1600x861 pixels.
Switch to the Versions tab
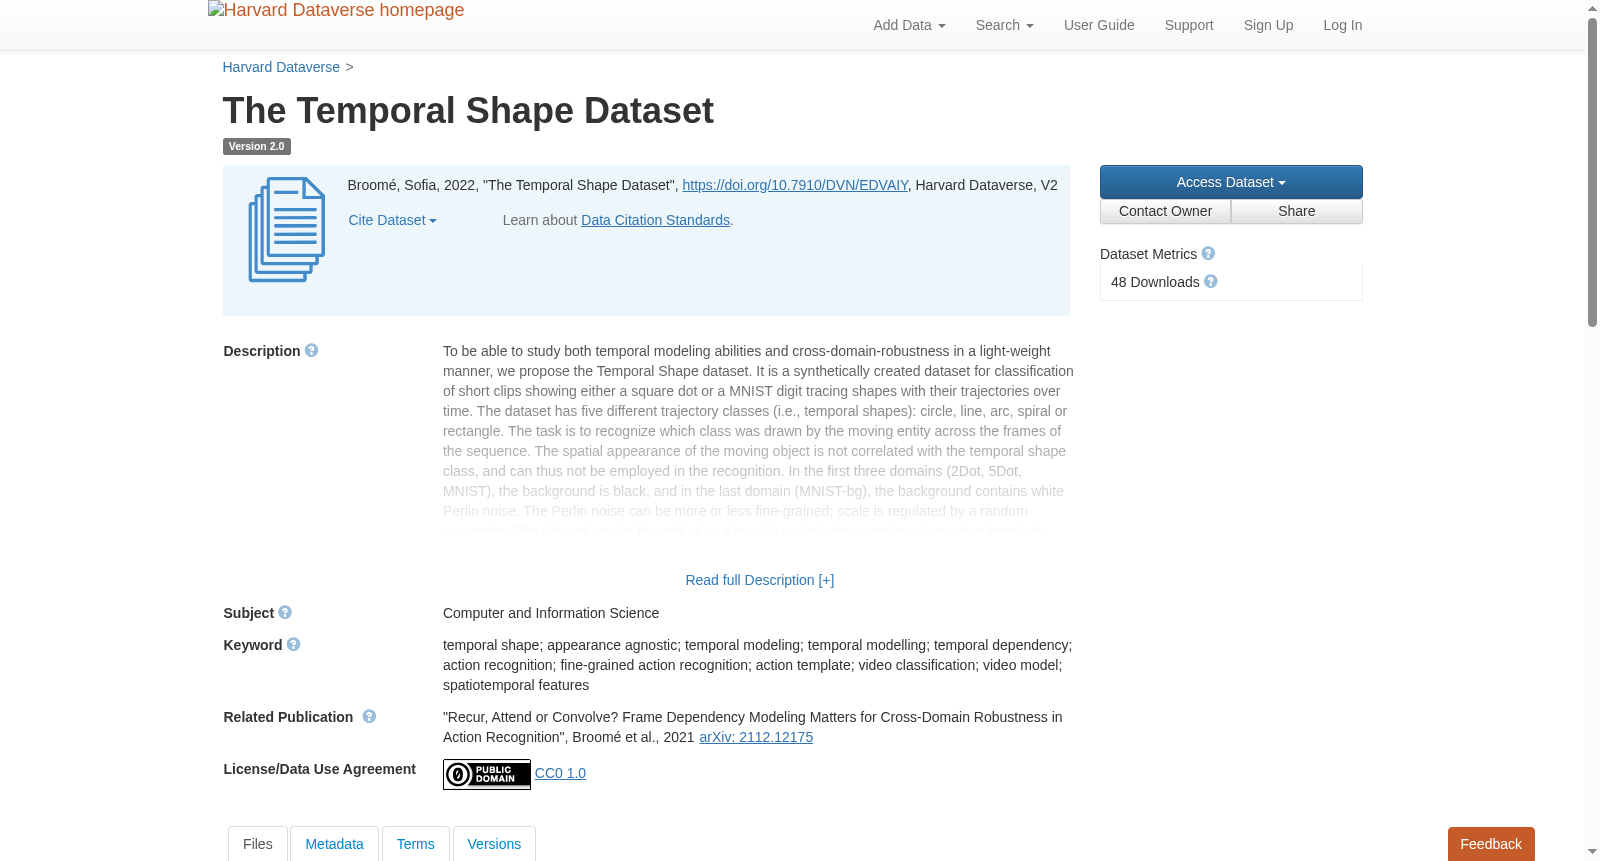(494, 844)
